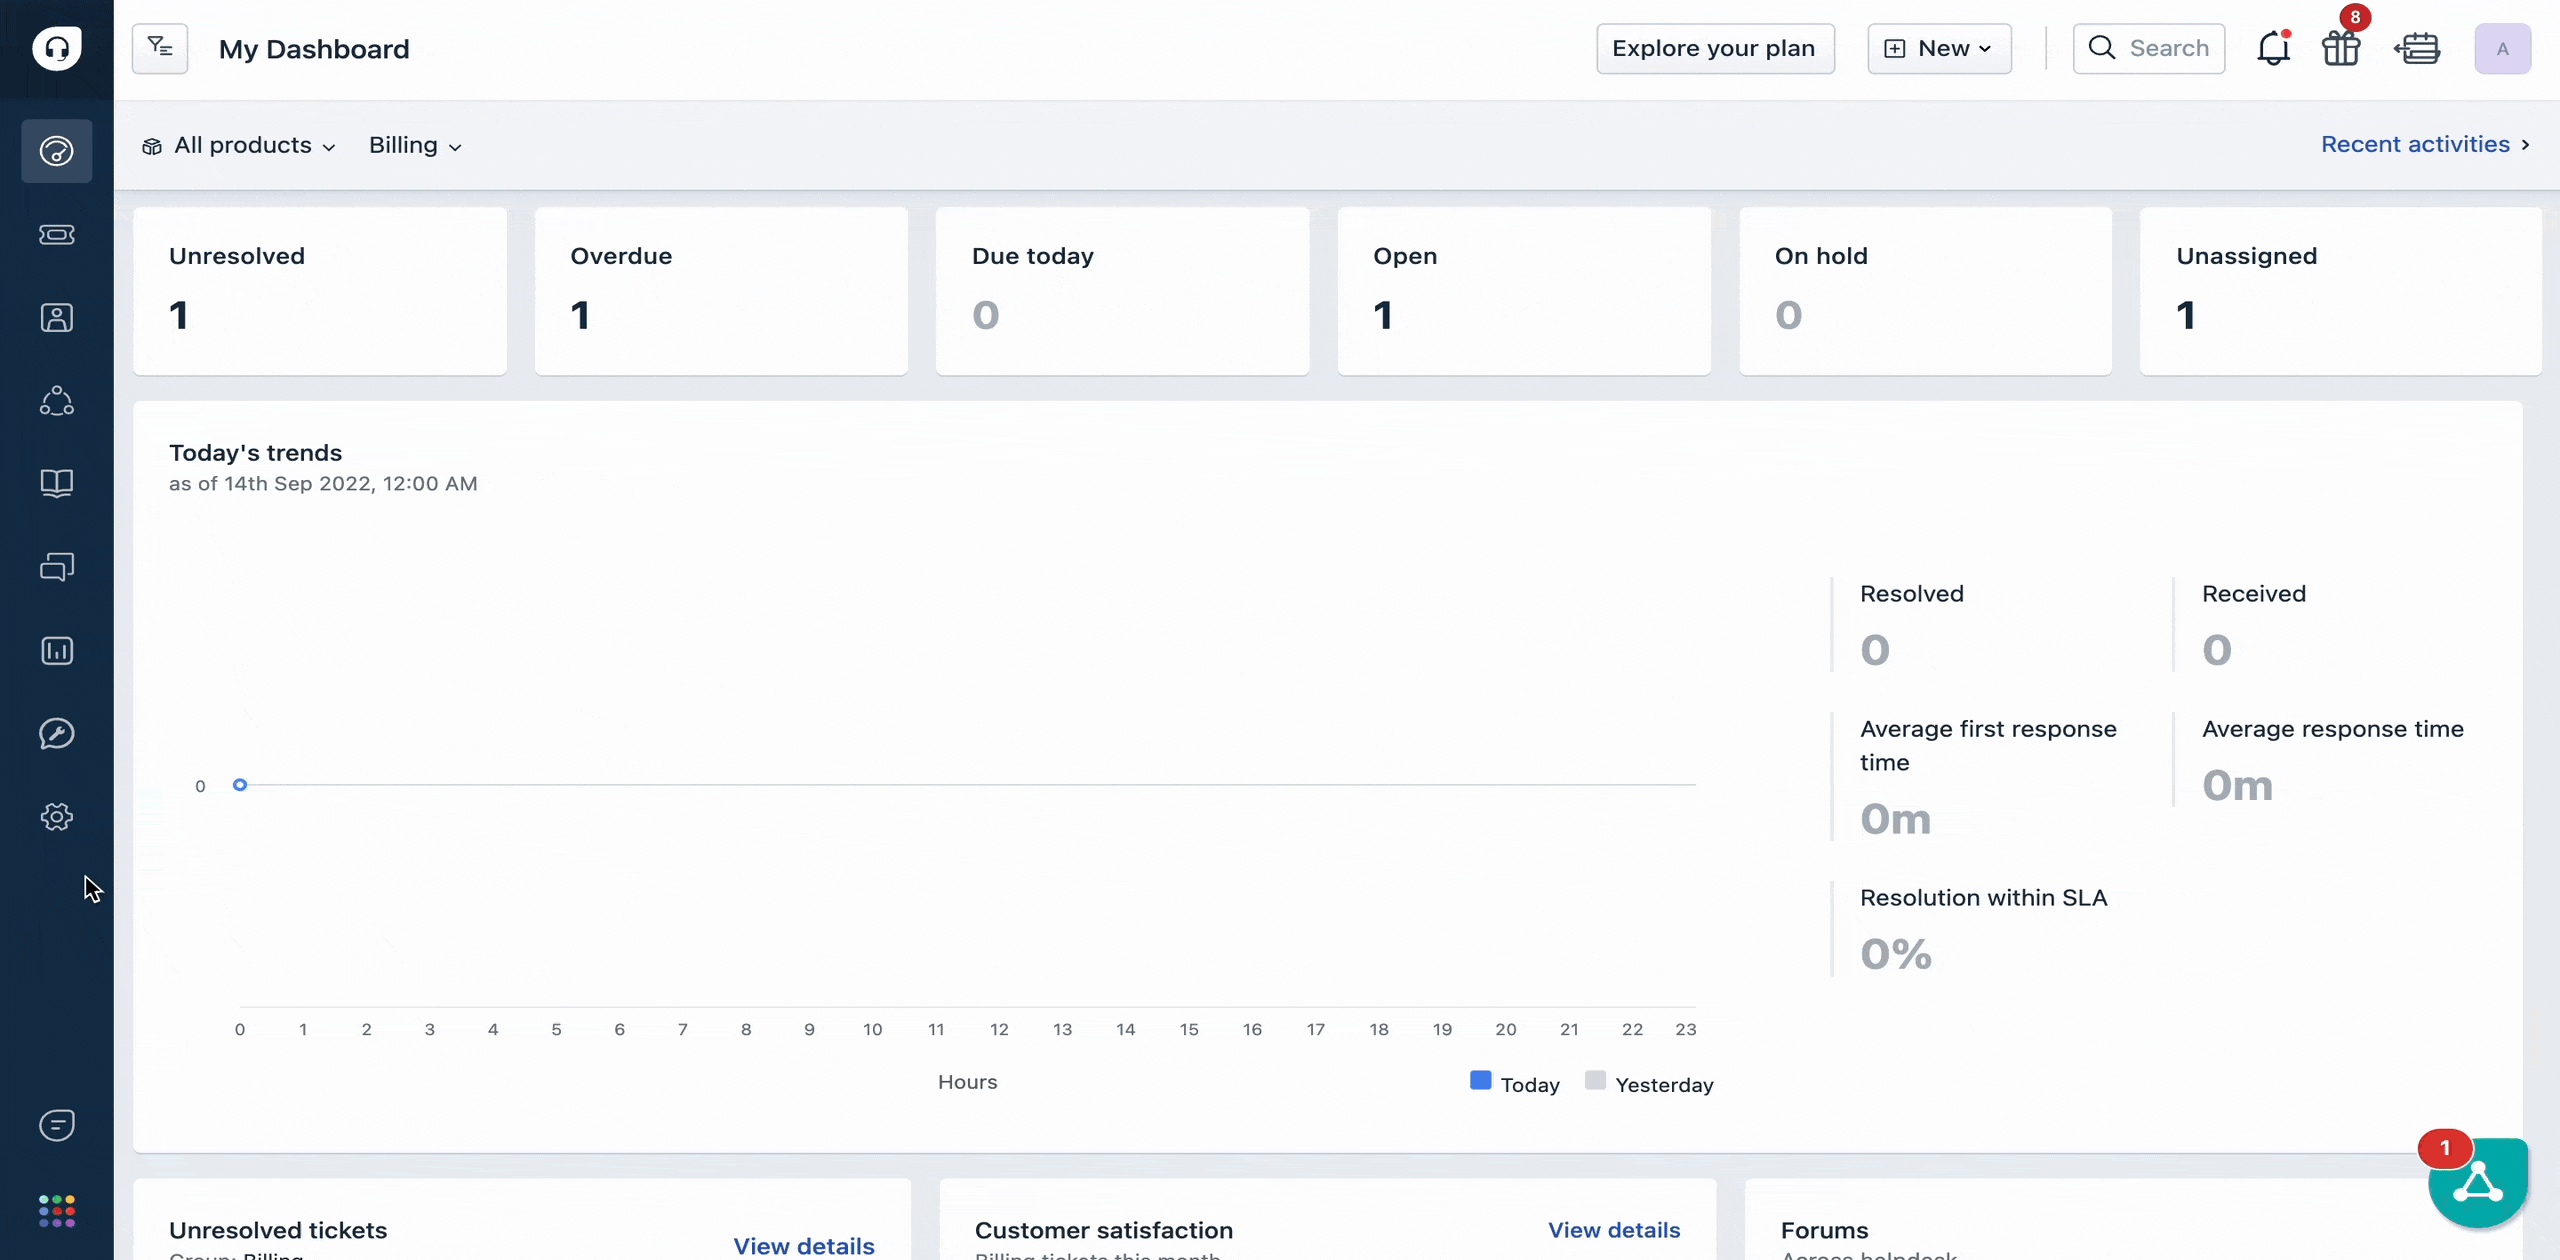Click the app grid icon at bottom
This screenshot has height=1260, width=2560.
click(x=56, y=1209)
